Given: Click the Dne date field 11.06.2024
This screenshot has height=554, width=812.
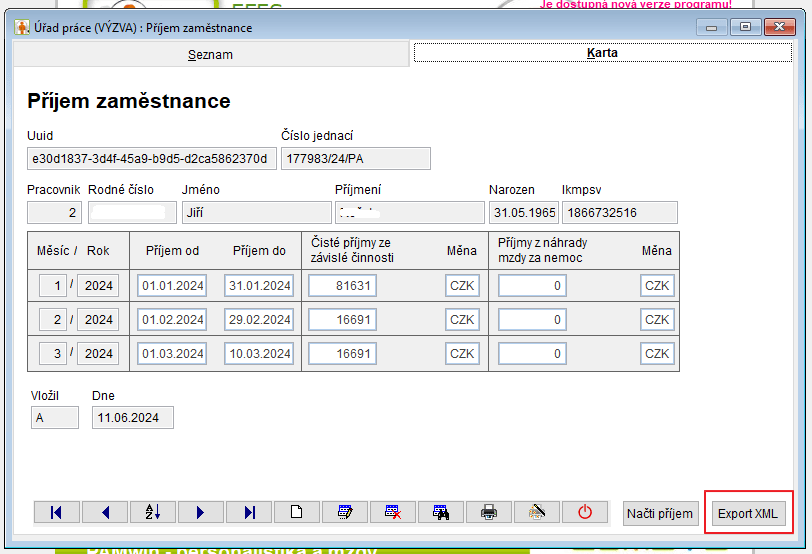Looking at the screenshot, I should [133, 417].
